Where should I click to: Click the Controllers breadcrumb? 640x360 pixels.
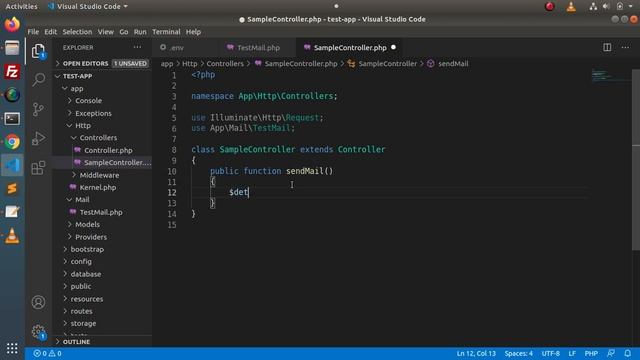225,64
